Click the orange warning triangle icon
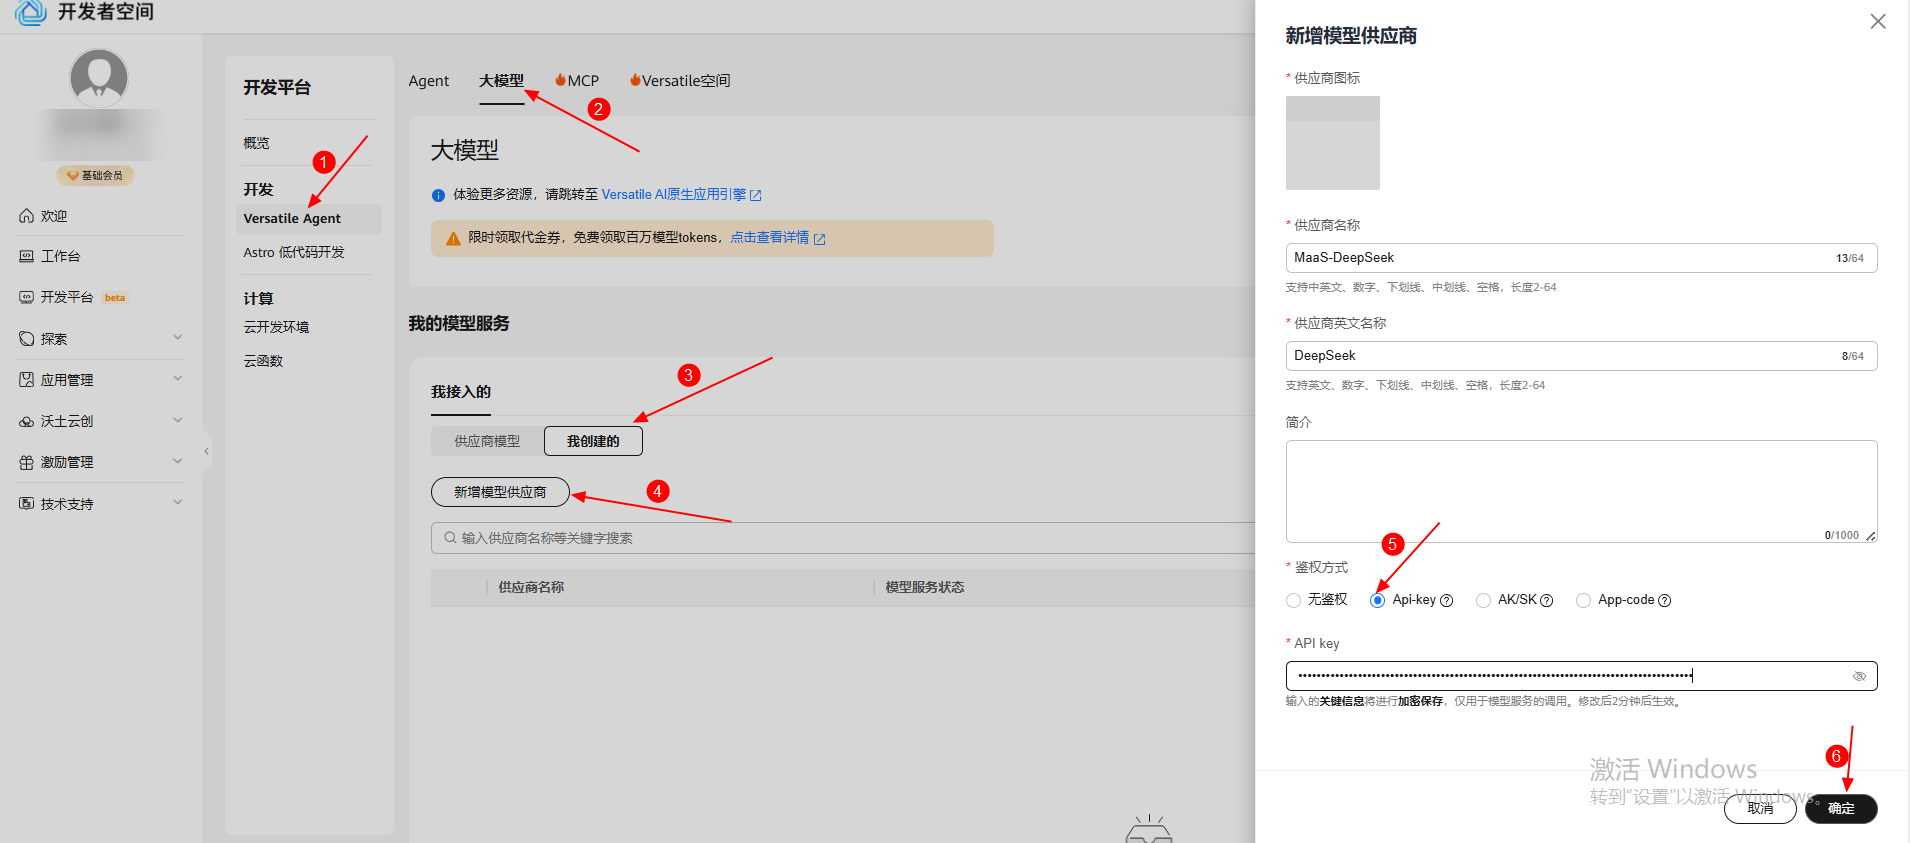This screenshot has height=843, width=1910. tap(453, 238)
